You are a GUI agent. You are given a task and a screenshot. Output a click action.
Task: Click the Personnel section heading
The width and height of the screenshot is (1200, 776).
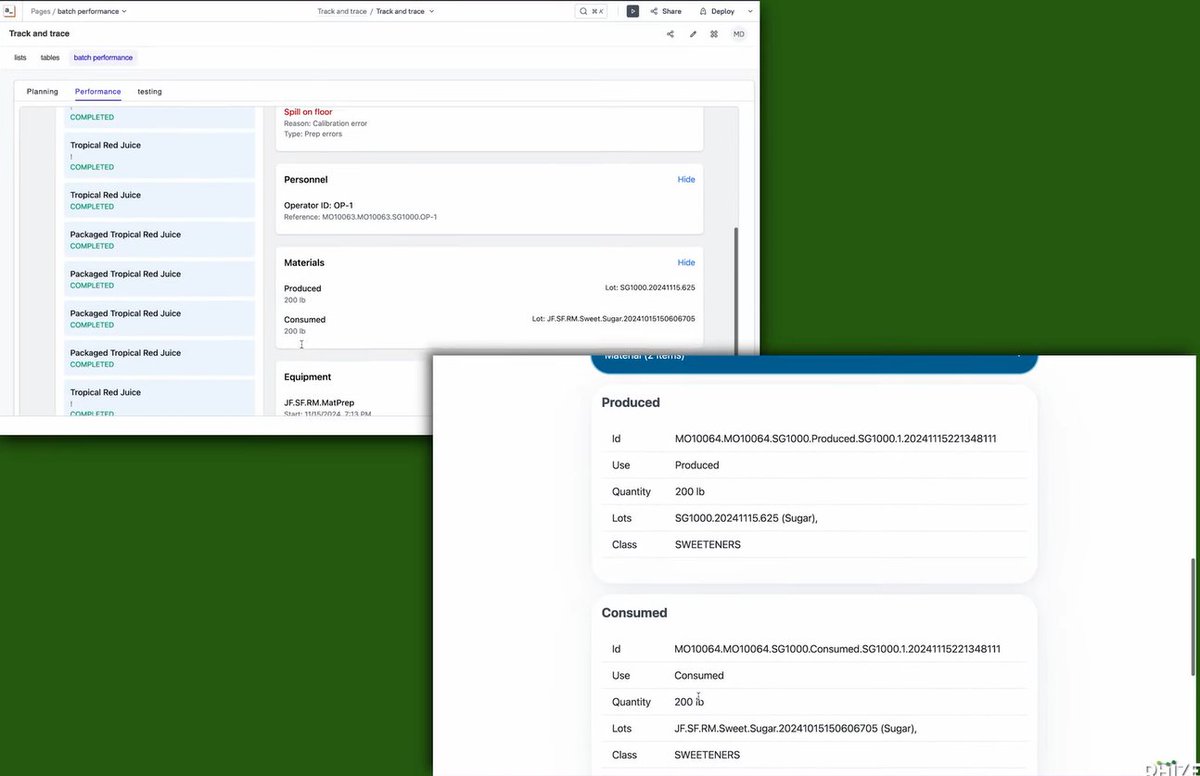305,180
